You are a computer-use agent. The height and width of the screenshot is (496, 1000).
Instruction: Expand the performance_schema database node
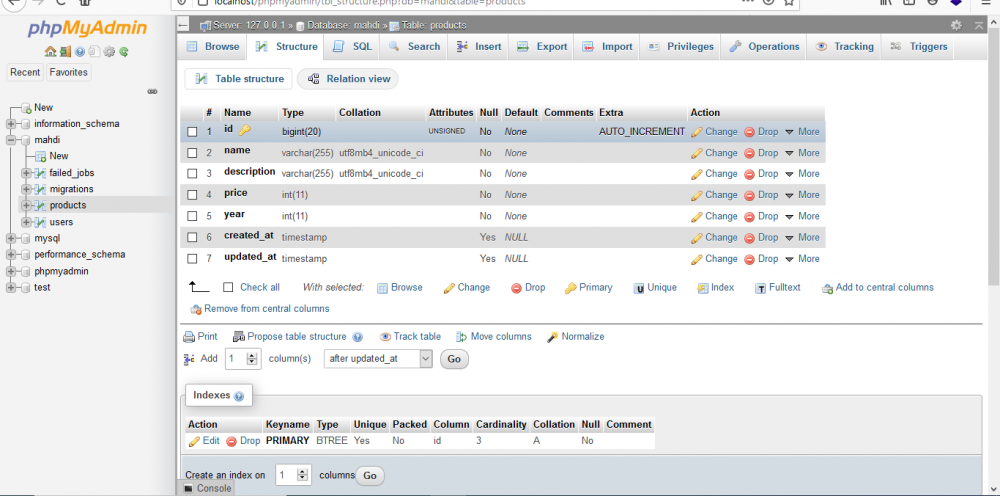(x=11, y=254)
